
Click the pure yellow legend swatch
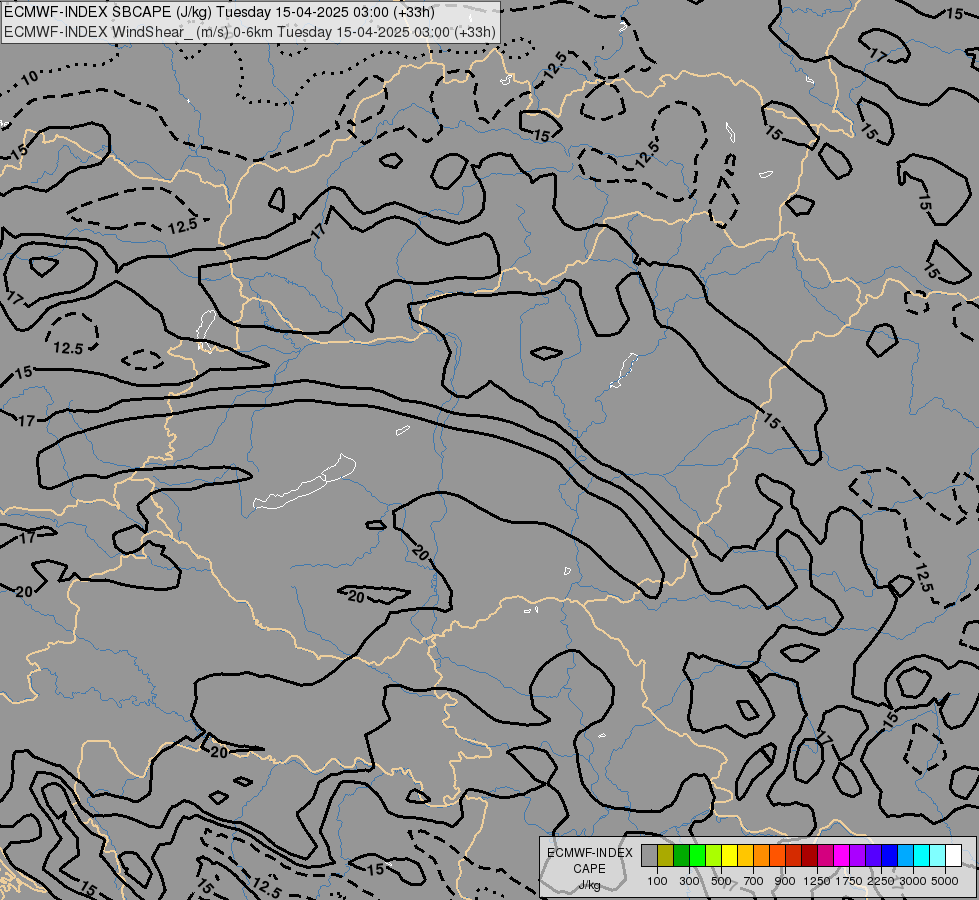(x=729, y=856)
